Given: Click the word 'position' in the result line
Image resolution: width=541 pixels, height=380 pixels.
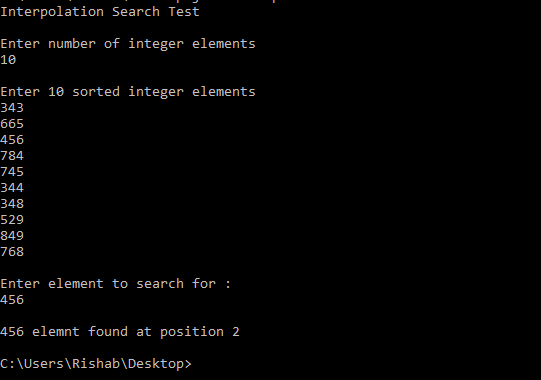Looking at the screenshot, I should pyautogui.click(x=192, y=332).
